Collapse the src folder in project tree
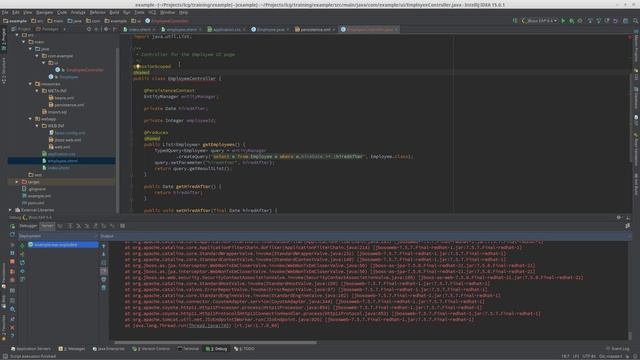The width and height of the screenshot is (640, 360). coord(17,35)
